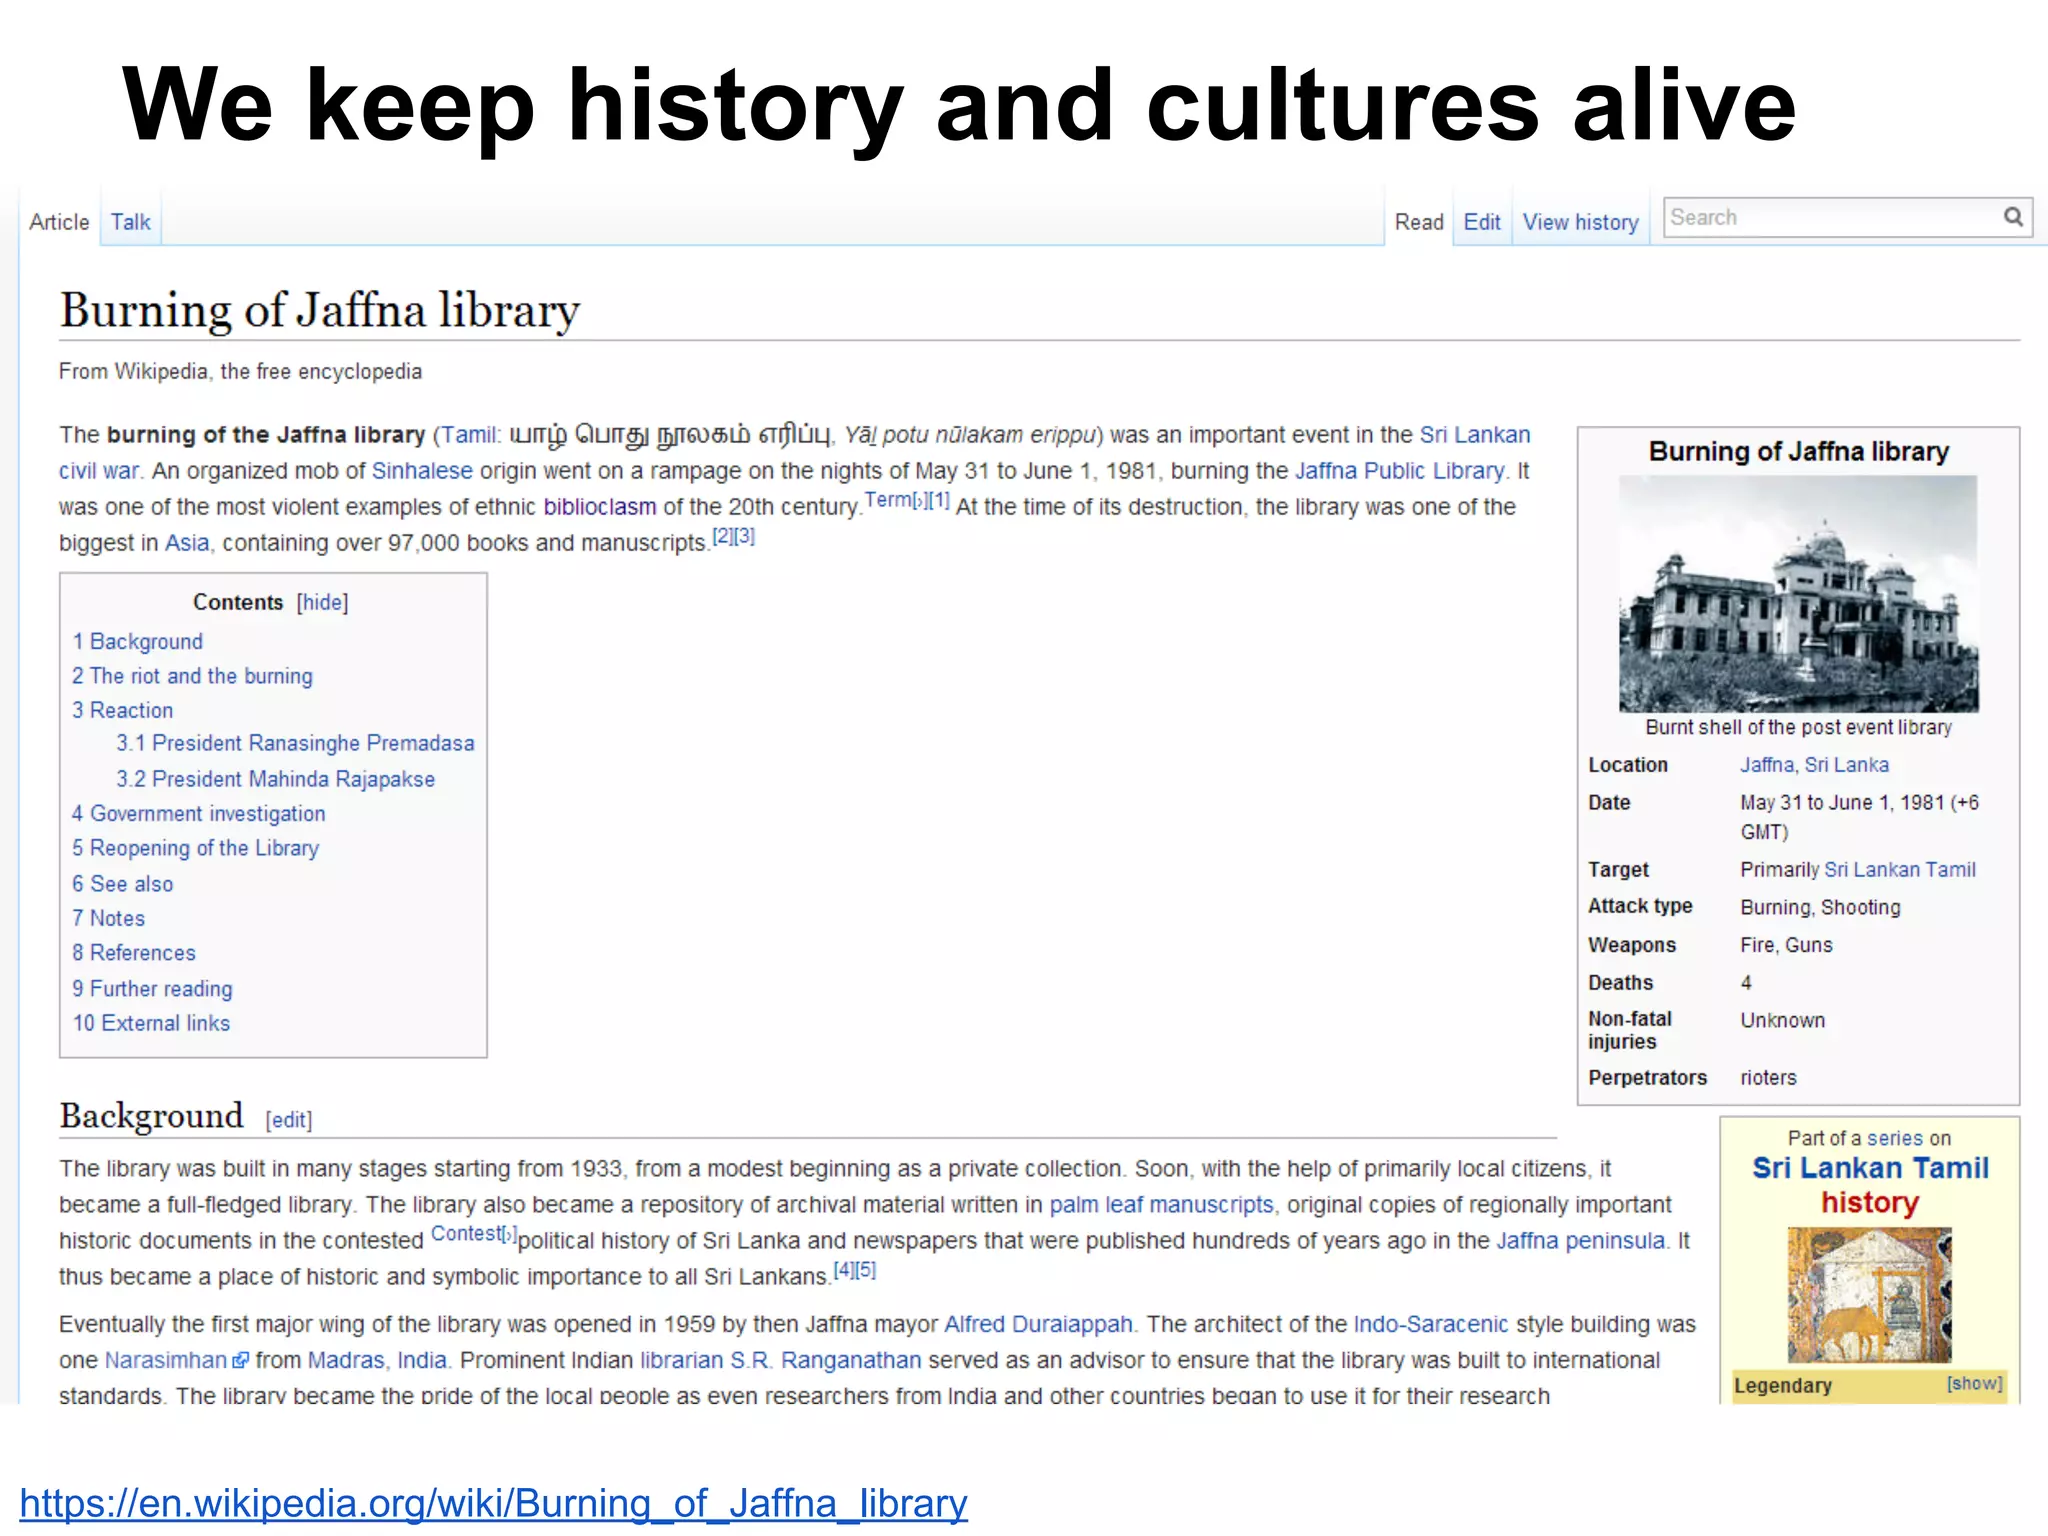
Task: Follow the Tamil language link
Action: coord(467,435)
